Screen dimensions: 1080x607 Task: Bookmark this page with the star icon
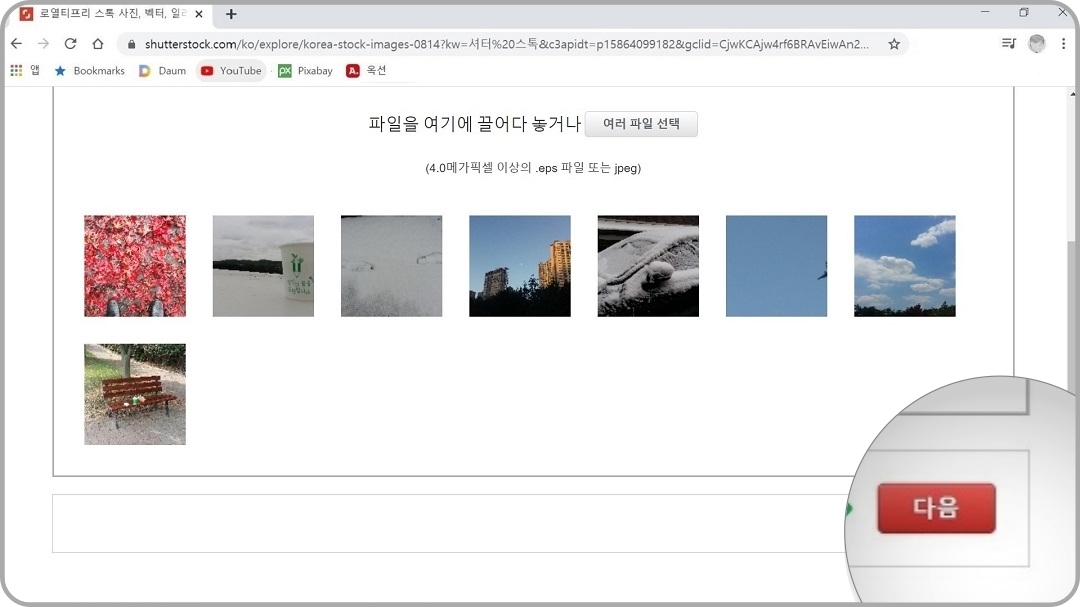(894, 44)
